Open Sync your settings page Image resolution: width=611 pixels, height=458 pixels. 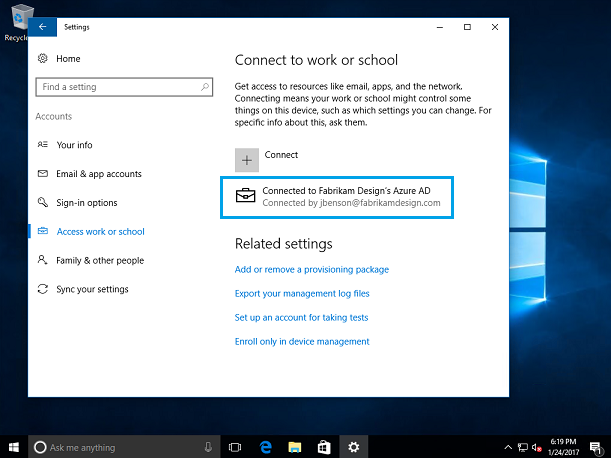tap(92, 290)
